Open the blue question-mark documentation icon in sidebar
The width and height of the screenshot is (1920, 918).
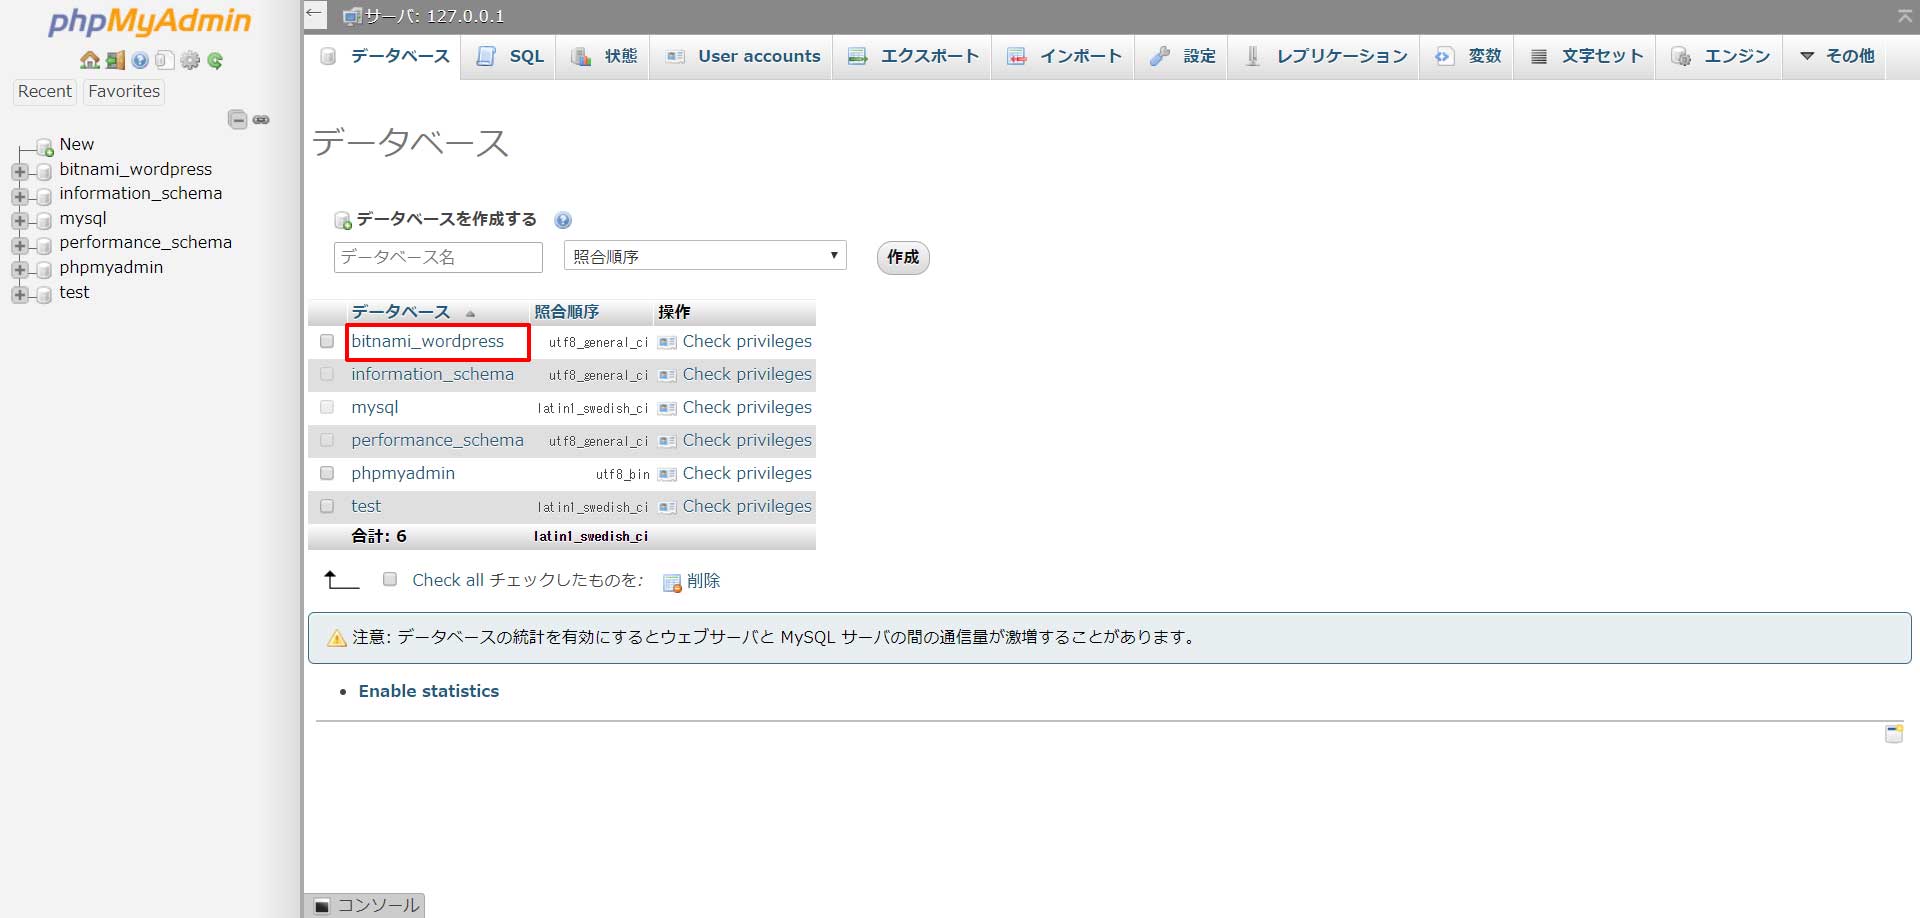[140, 60]
